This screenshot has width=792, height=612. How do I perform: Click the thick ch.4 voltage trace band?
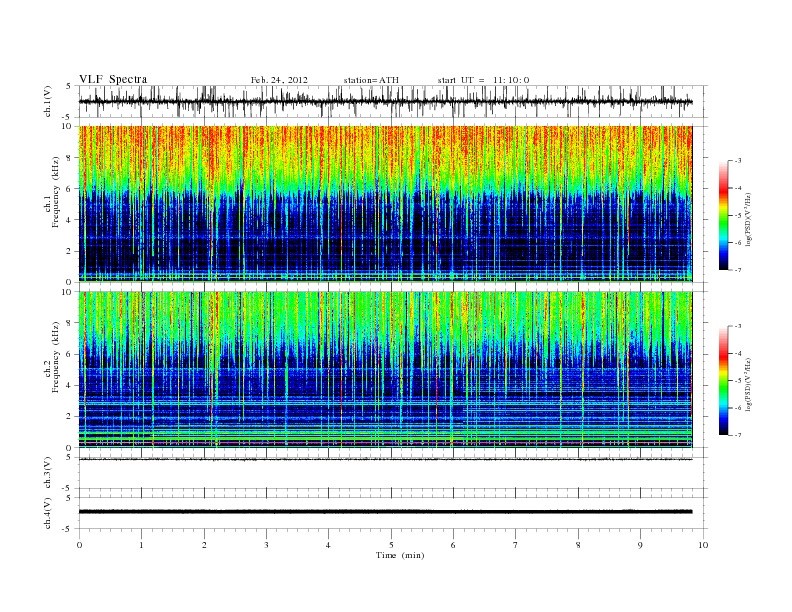point(385,512)
